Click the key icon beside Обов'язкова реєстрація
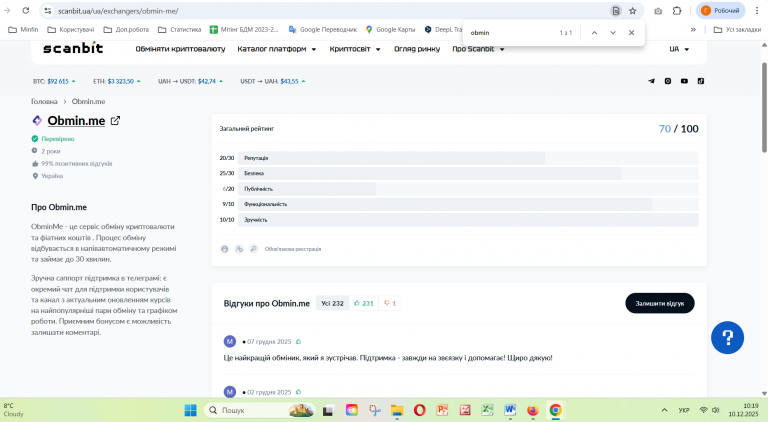 (253, 249)
